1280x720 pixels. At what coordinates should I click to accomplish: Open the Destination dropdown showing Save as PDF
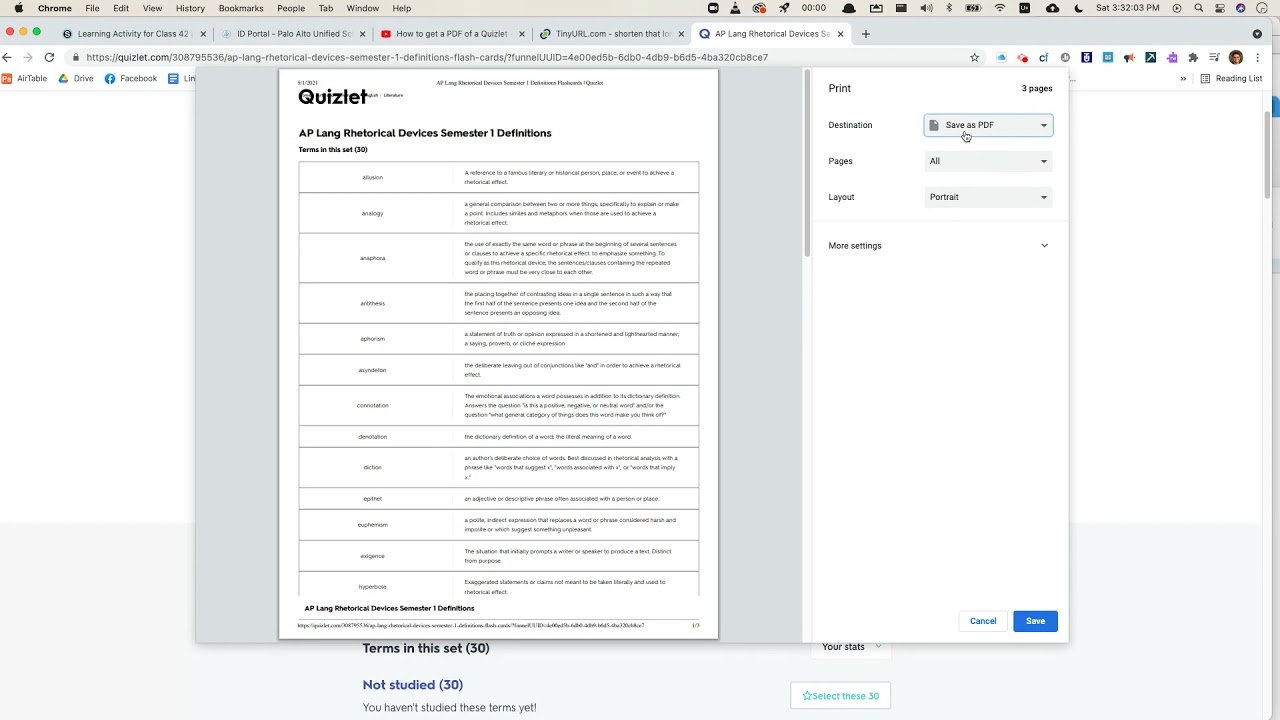[x=988, y=125]
